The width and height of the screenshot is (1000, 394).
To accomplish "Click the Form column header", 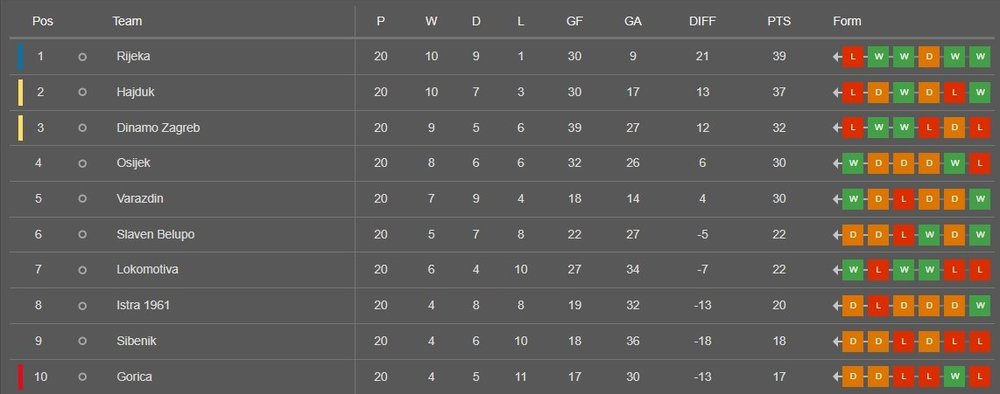I will [x=847, y=21].
